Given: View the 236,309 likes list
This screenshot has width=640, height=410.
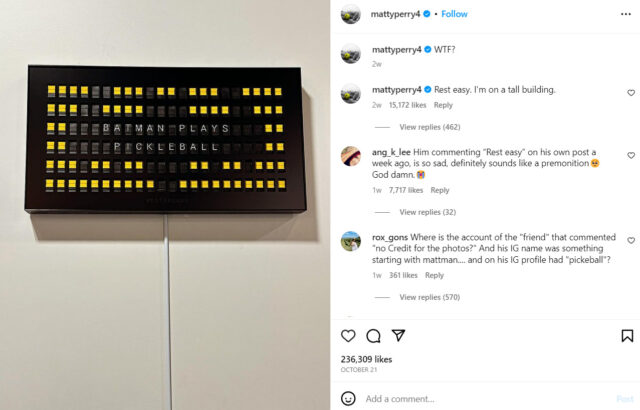Looking at the screenshot, I should tap(366, 359).
